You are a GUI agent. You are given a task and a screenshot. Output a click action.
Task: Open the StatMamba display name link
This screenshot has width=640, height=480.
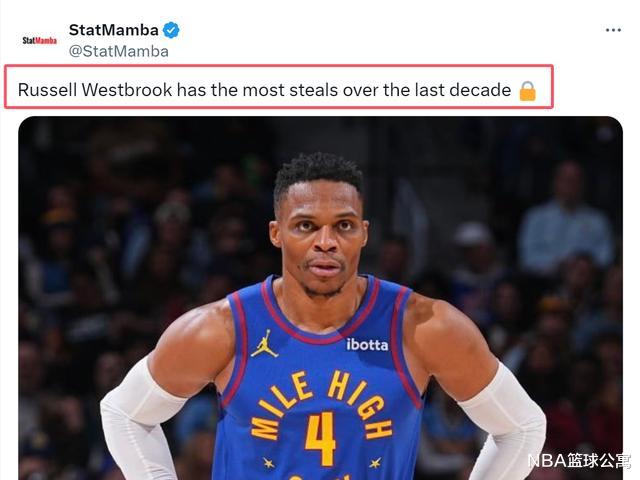pos(113,30)
